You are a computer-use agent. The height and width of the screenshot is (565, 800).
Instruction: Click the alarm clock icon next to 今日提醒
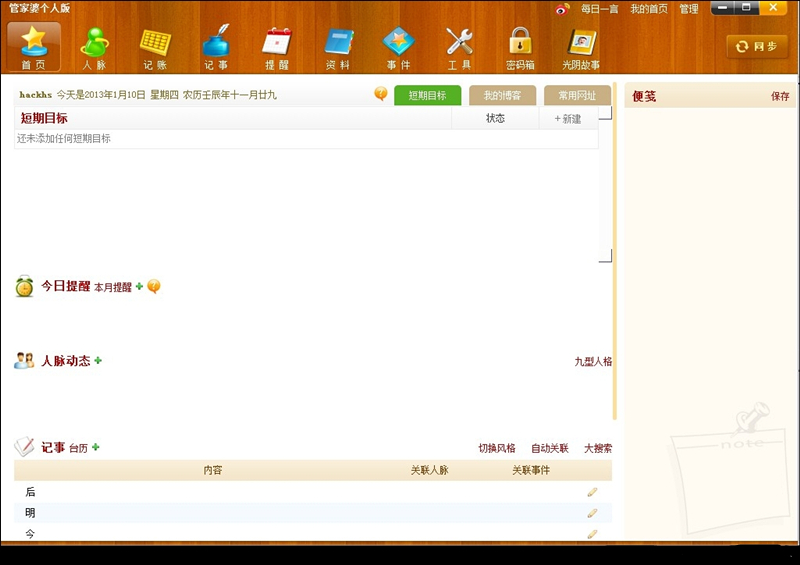pos(24,286)
